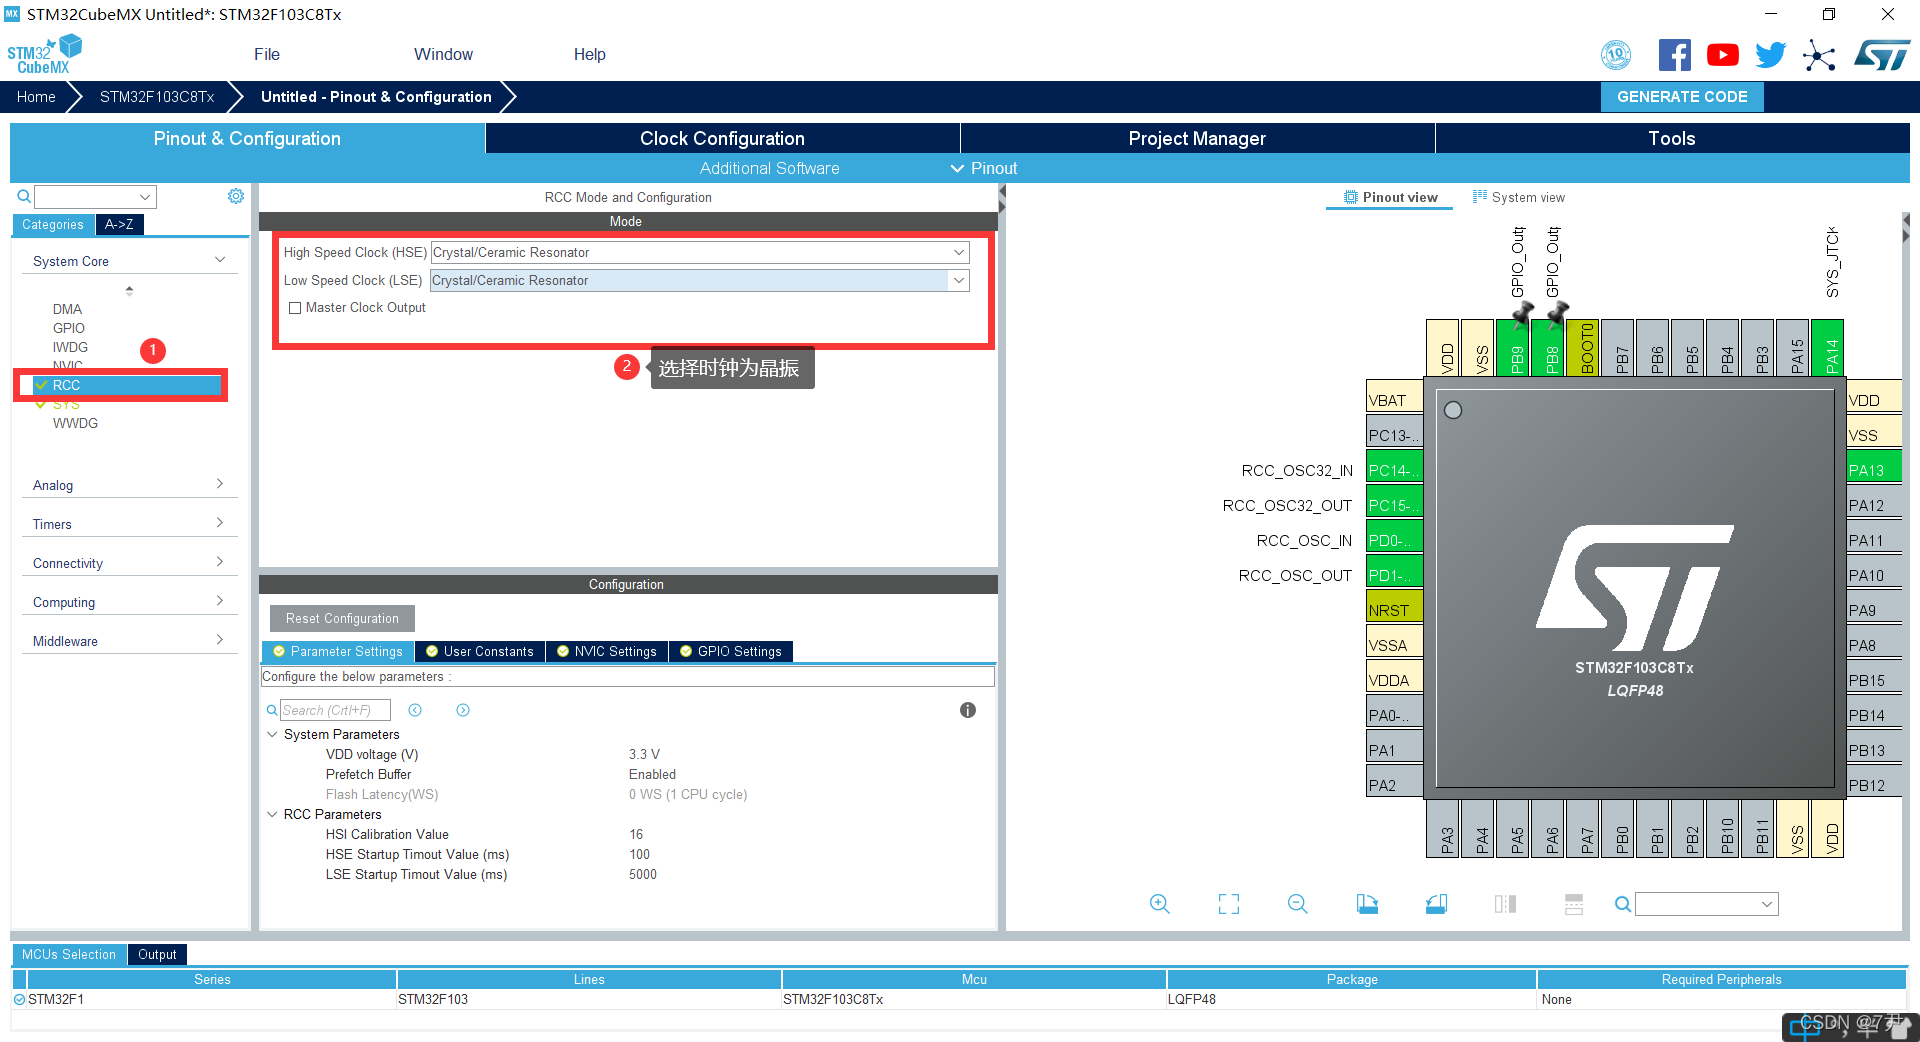
Task: Switch to System view
Action: pos(1519,197)
